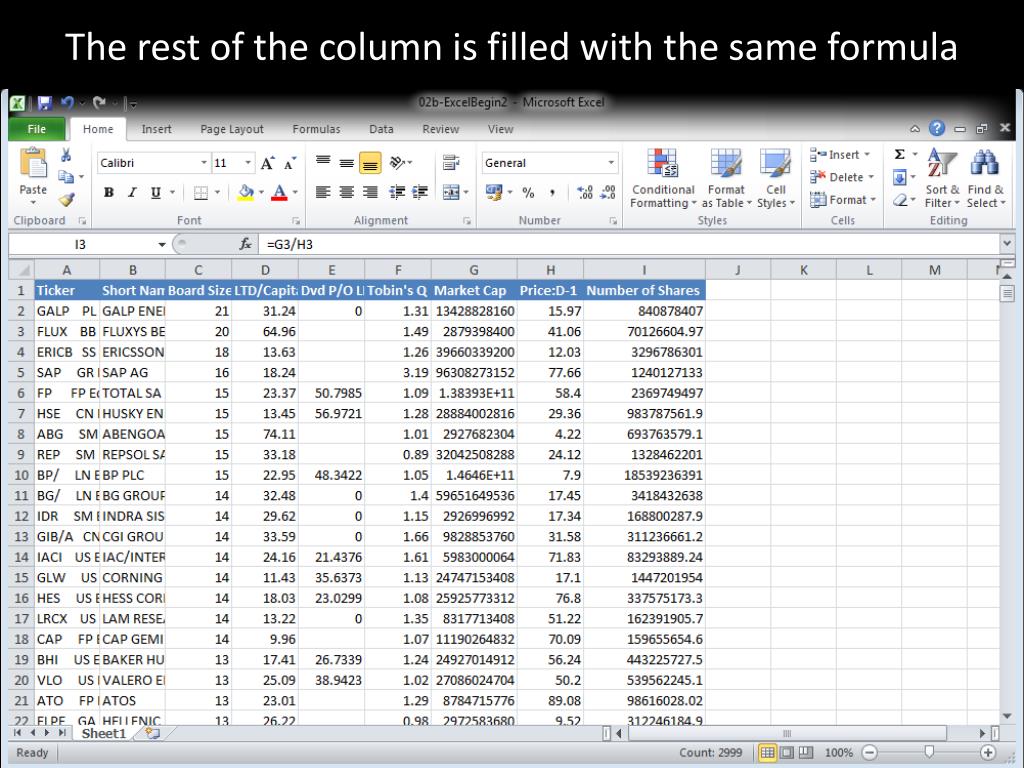Toggle Underline formatting
This screenshot has width=1024, height=768.
coord(155,192)
